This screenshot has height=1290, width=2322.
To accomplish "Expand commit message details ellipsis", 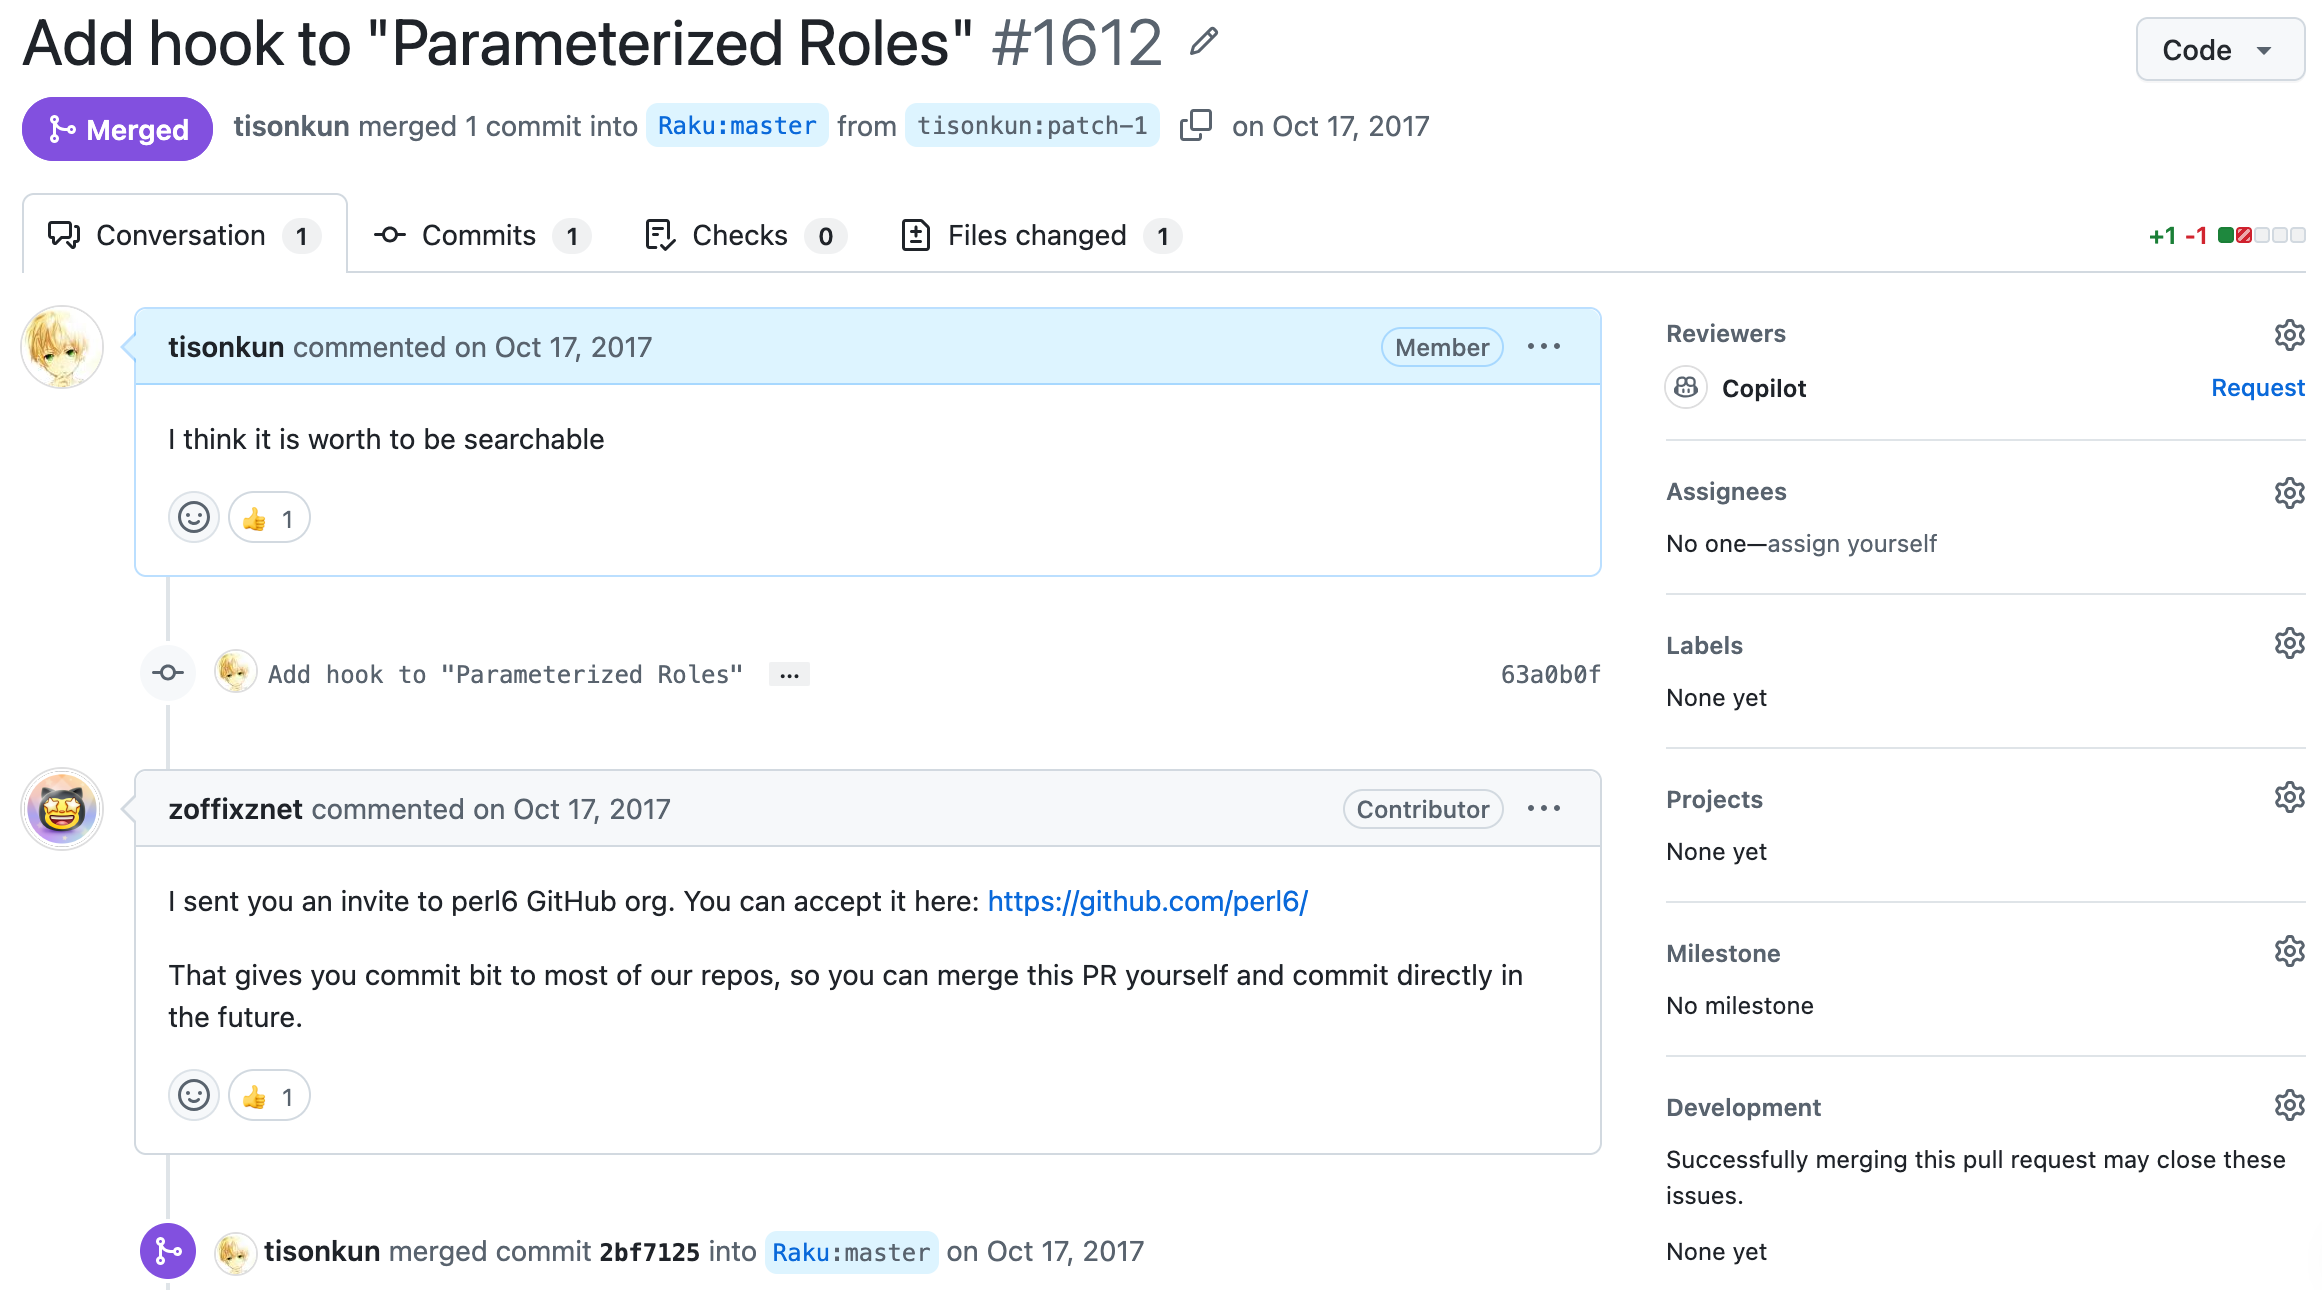I will 789,675.
